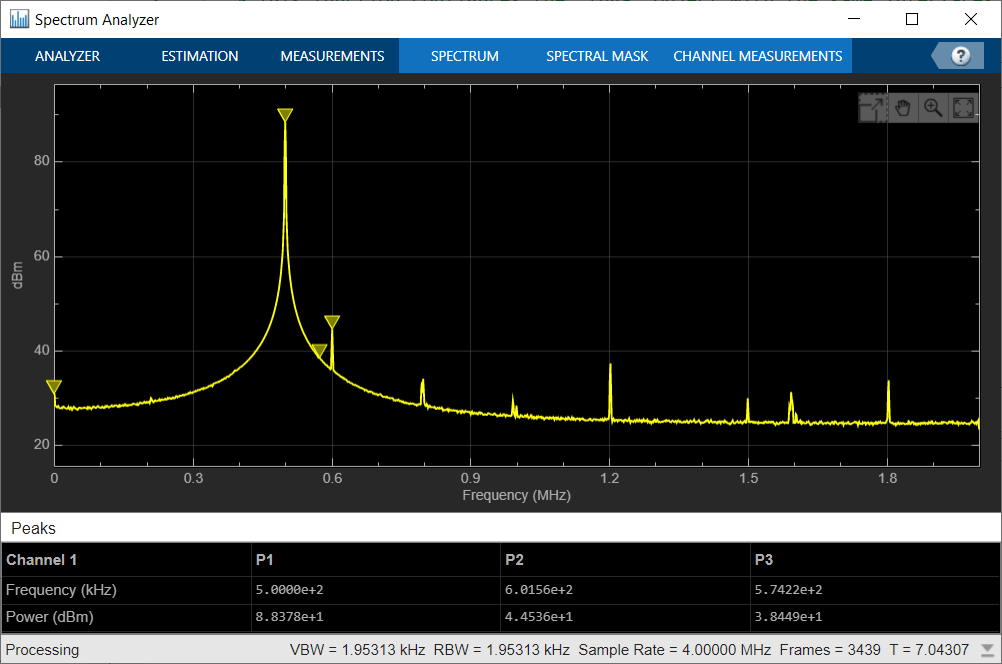Screen dimensions: 1002x664
Task: Select P1 power value 8.8378e+1
Action: (x=289, y=617)
